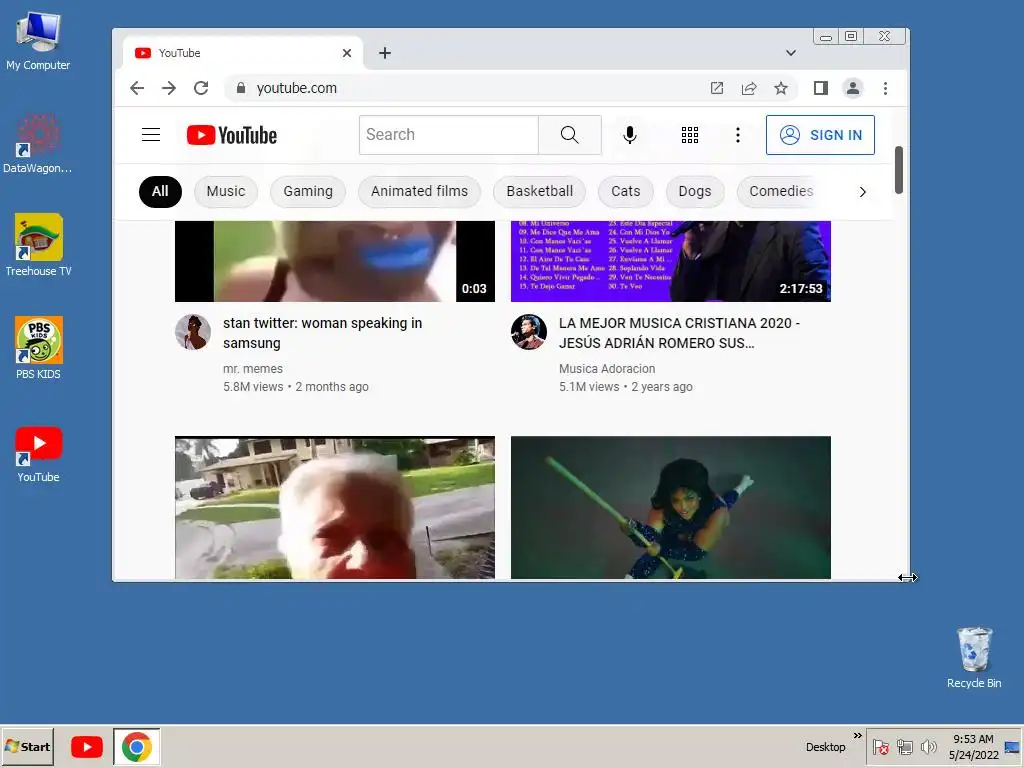Select the Music filter chip
This screenshot has height=768, width=1024.
click(x=226, y=191)
